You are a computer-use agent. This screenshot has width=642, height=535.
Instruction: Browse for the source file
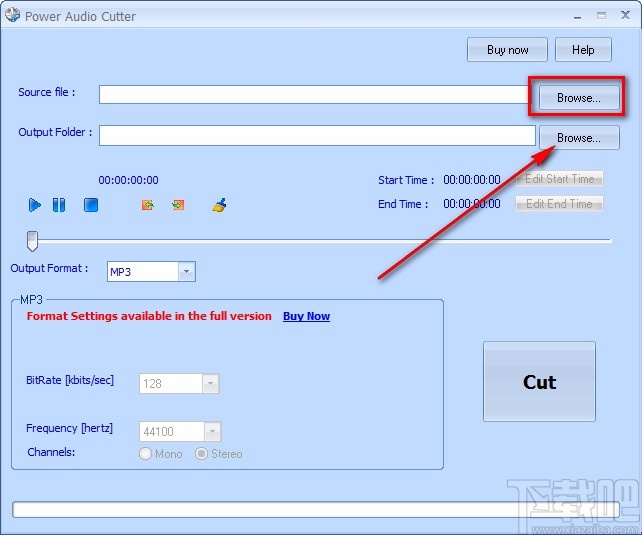click(579, 97)
